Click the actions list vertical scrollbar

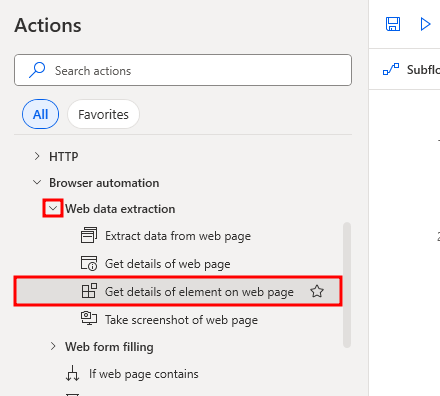[x=347, y=285]
